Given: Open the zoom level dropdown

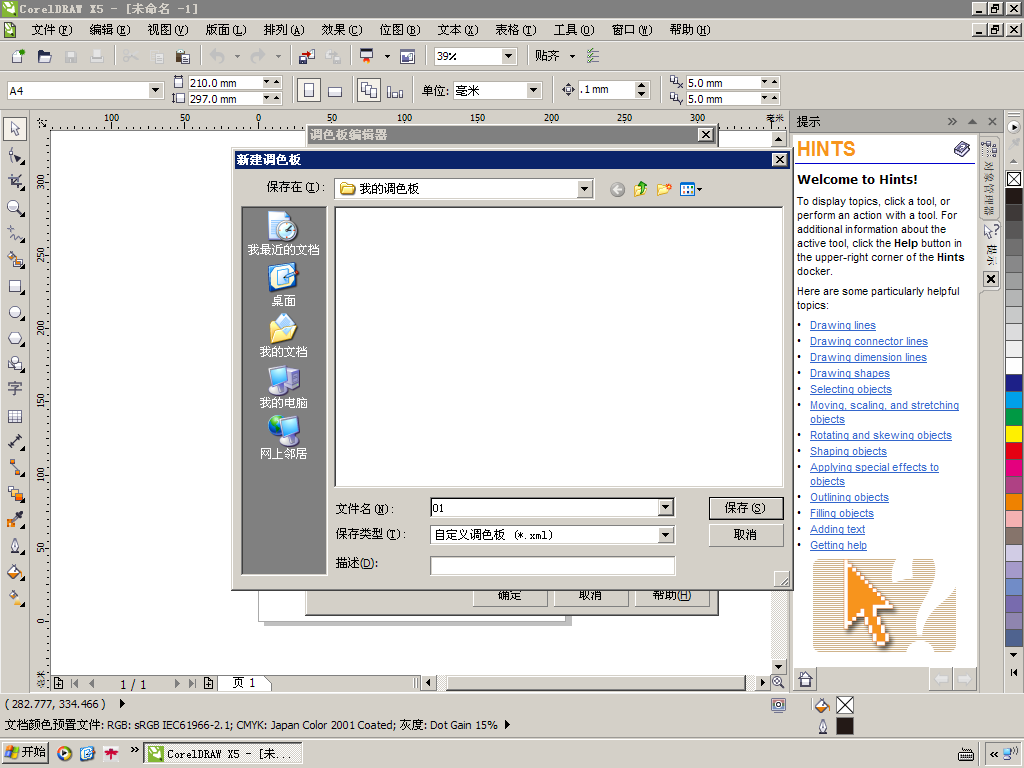Looking at the screenshot, I should (509, 56).
